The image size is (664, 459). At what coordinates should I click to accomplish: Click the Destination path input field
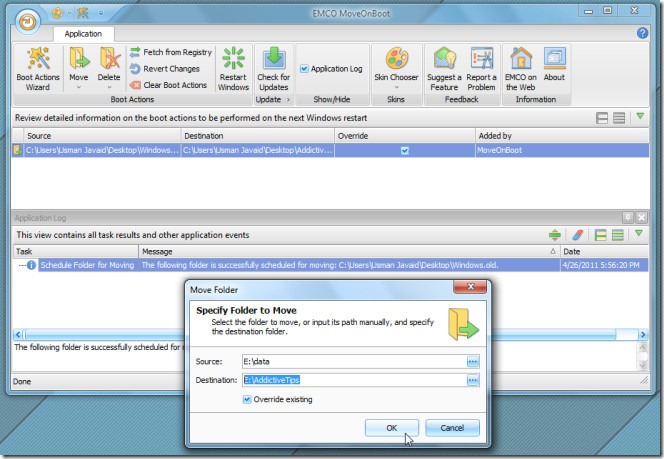pyautogui.click(x=354, y=380)
